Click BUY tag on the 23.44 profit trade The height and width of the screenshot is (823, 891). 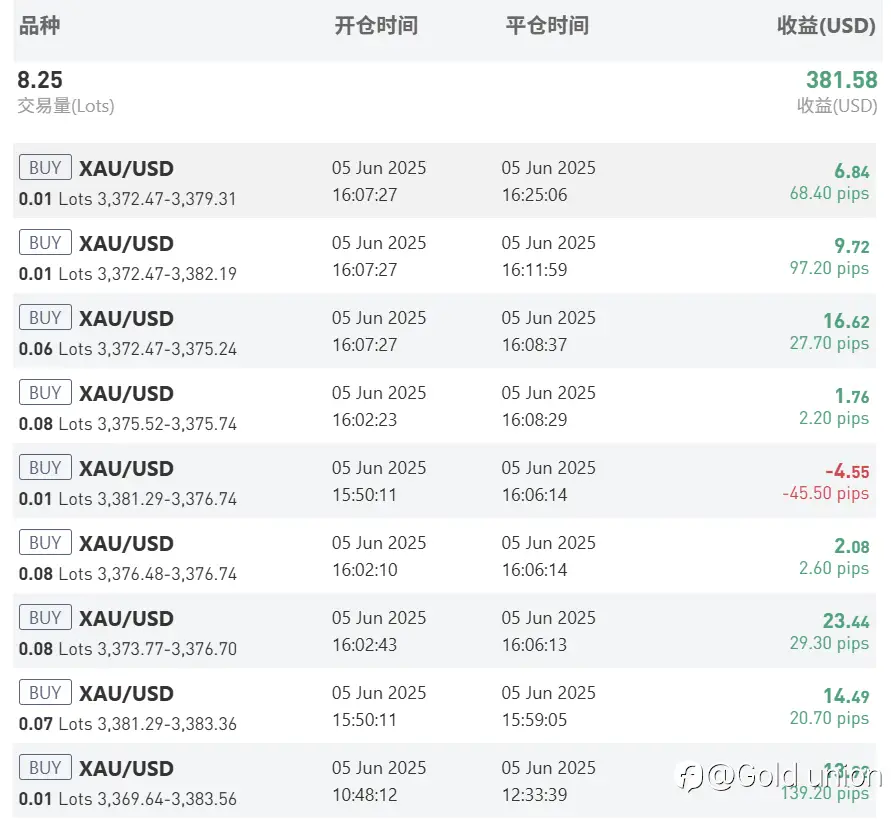click(45, 618)
